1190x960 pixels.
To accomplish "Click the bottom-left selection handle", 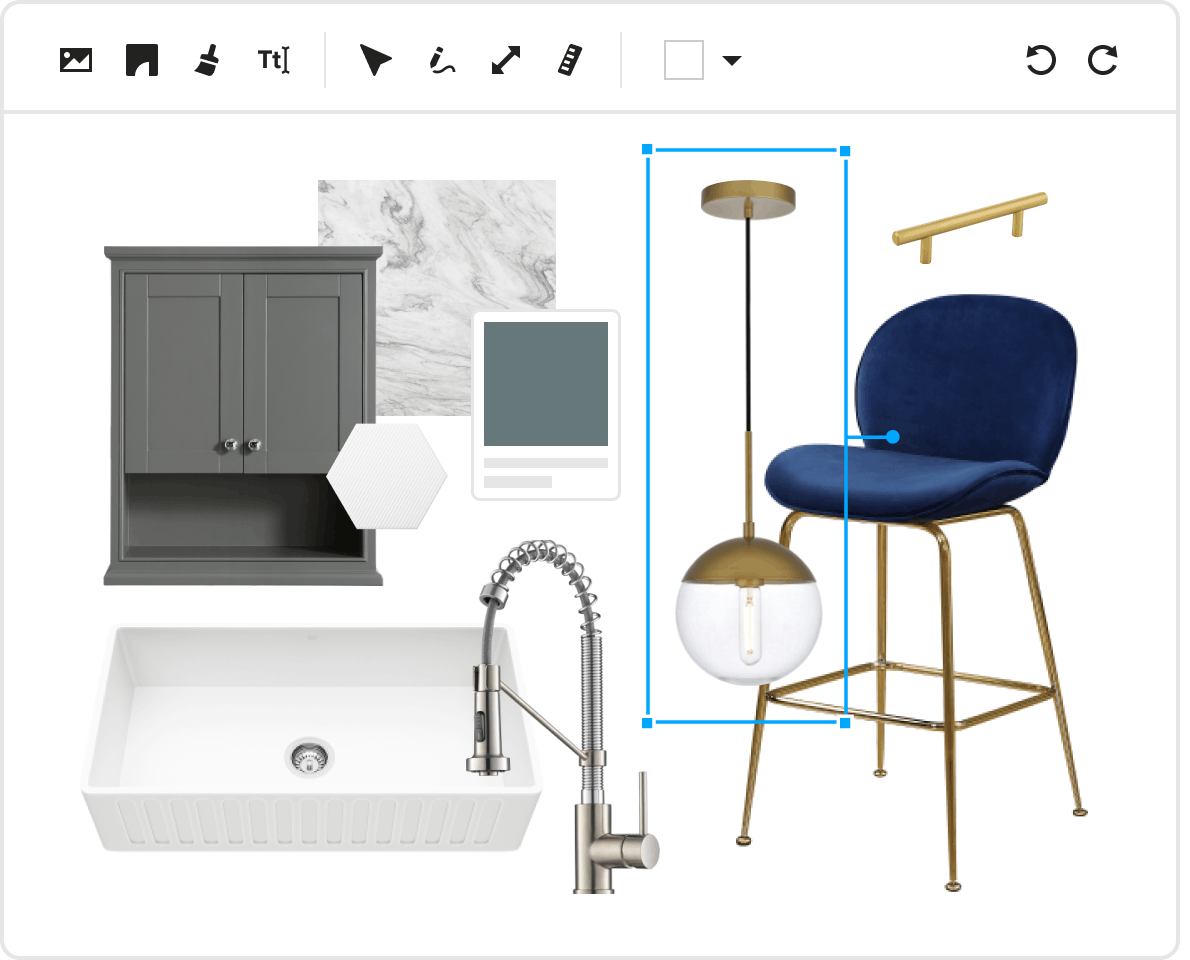I will click(x=647, y=723).
